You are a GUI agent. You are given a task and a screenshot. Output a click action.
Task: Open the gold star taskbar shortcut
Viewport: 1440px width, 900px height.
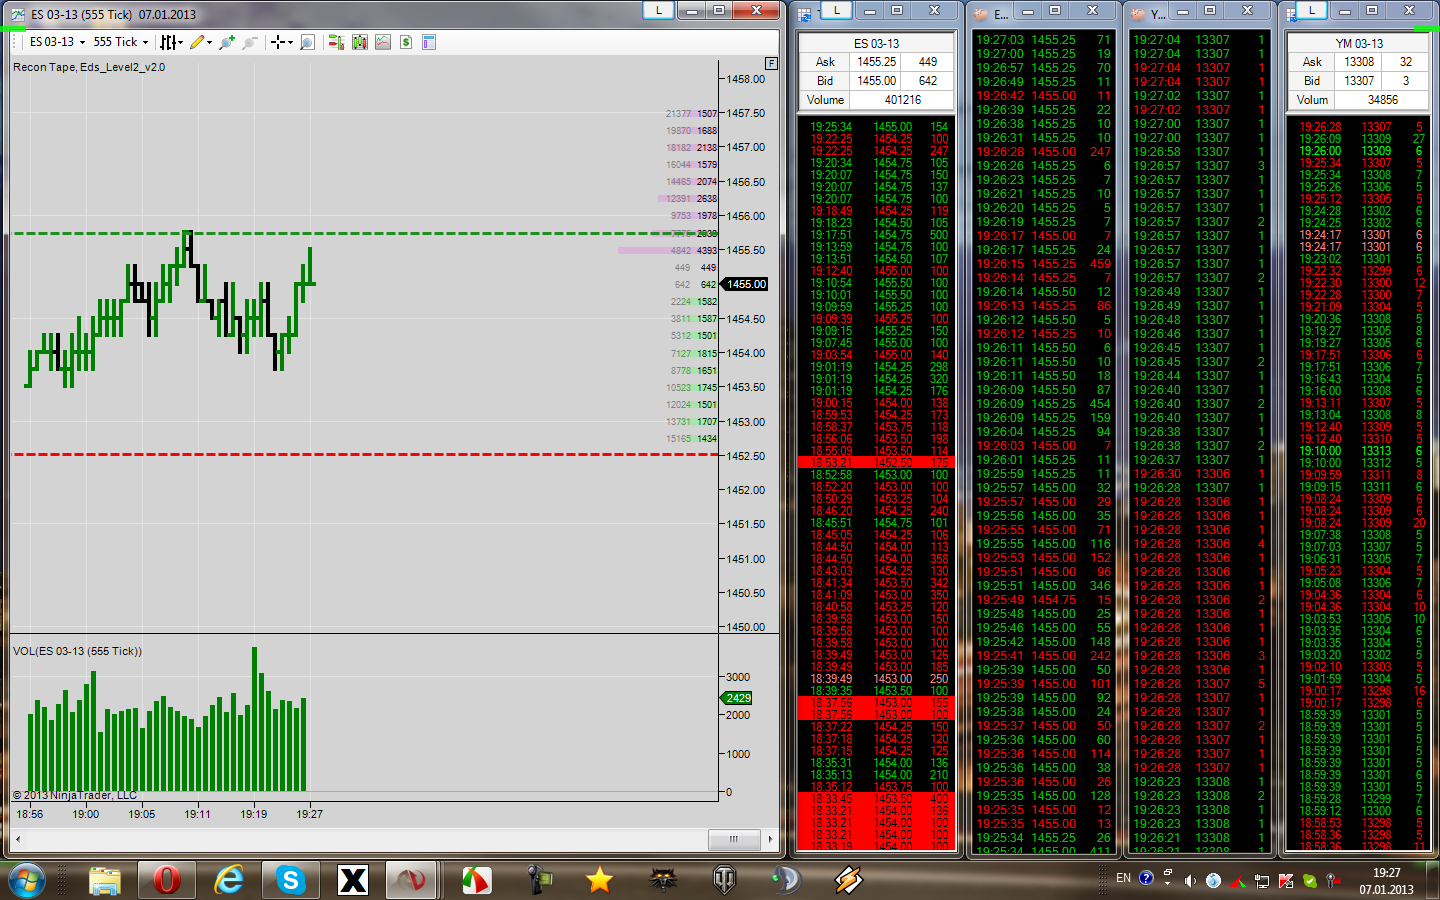[599, 880]
